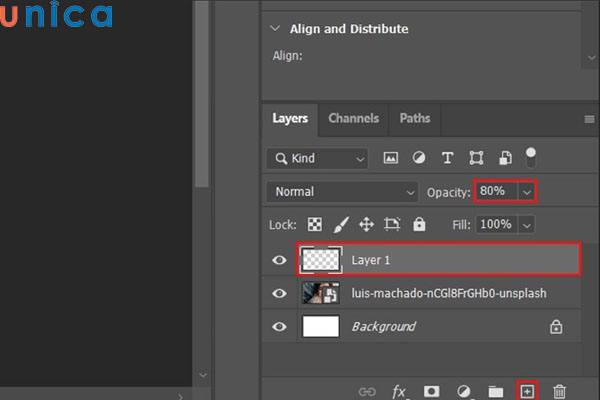Switch to the Paths tab
This screenshot has width=600, height=400.
[414, 118]
